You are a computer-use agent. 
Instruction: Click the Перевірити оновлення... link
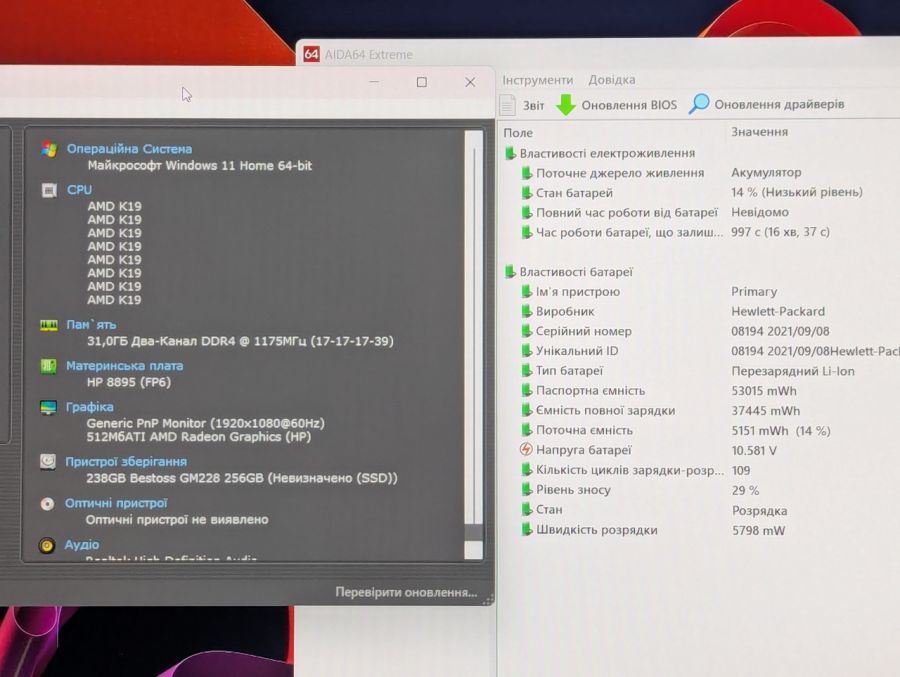[x=406, y=592]
